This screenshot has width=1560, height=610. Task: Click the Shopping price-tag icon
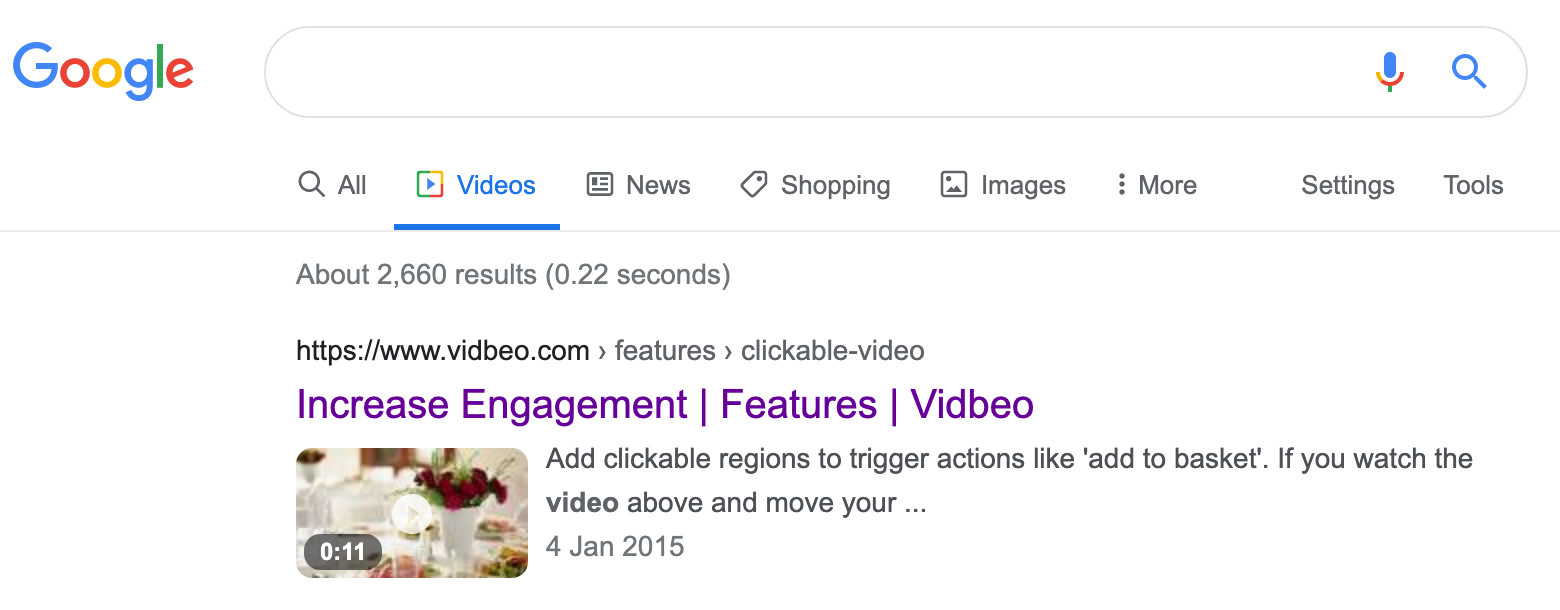[753, 184]
